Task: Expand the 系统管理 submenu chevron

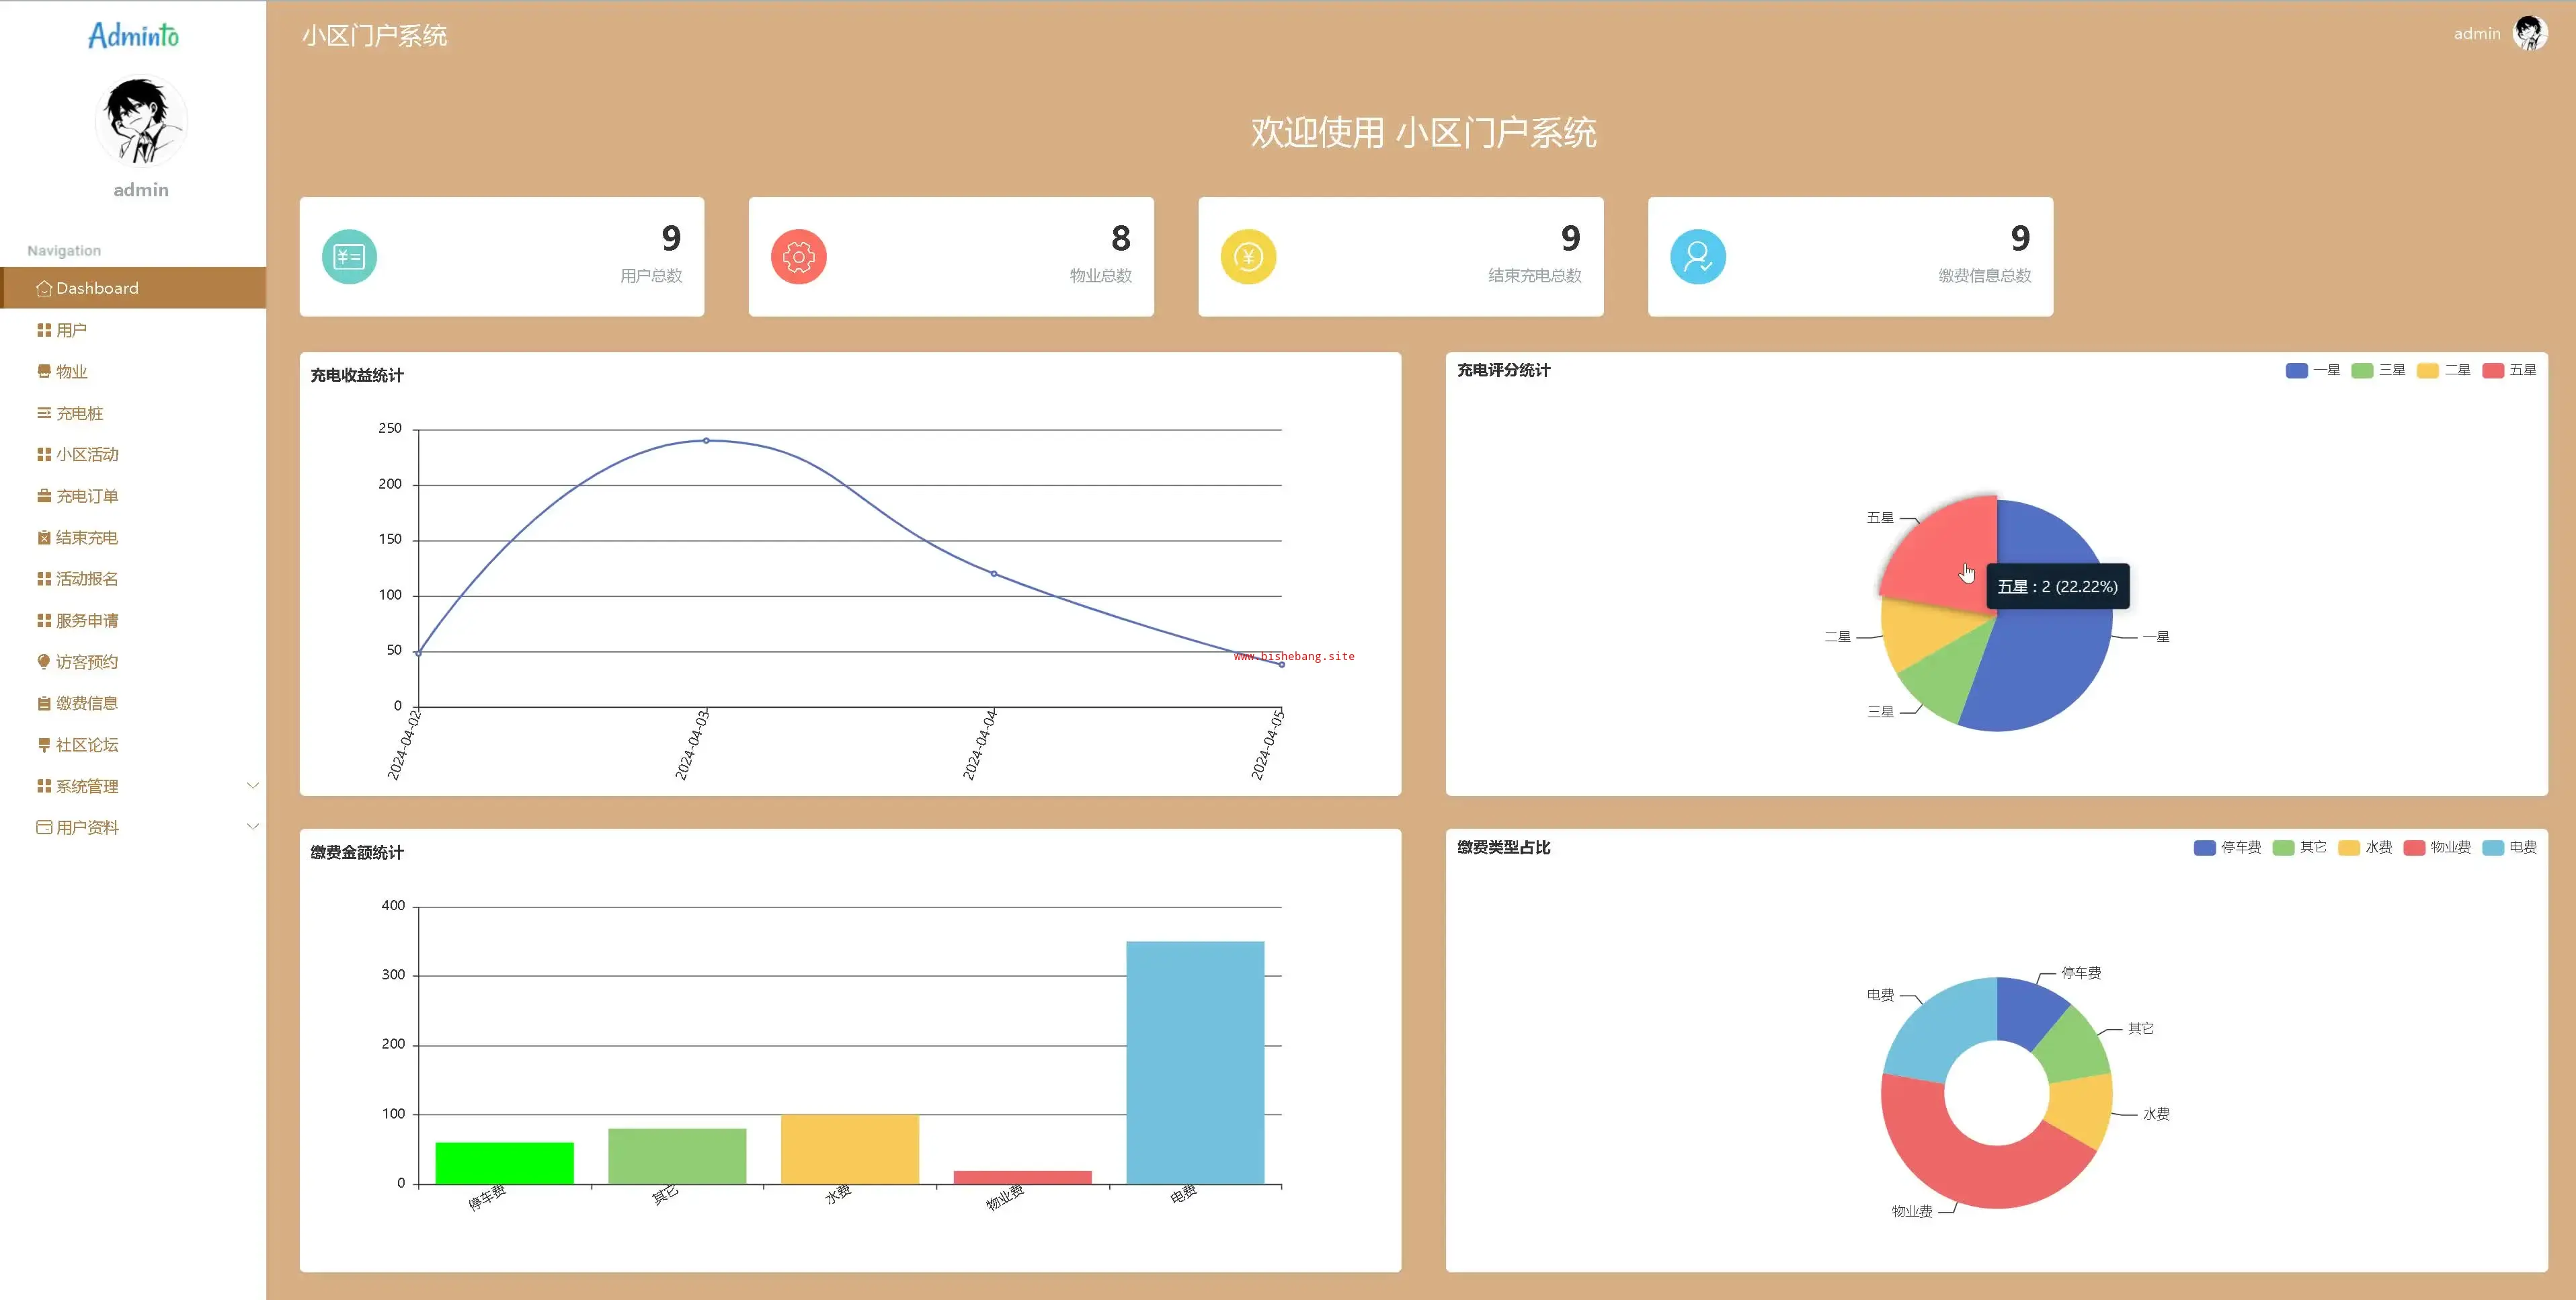Action: pyautogui.click(x=253, y=786)
